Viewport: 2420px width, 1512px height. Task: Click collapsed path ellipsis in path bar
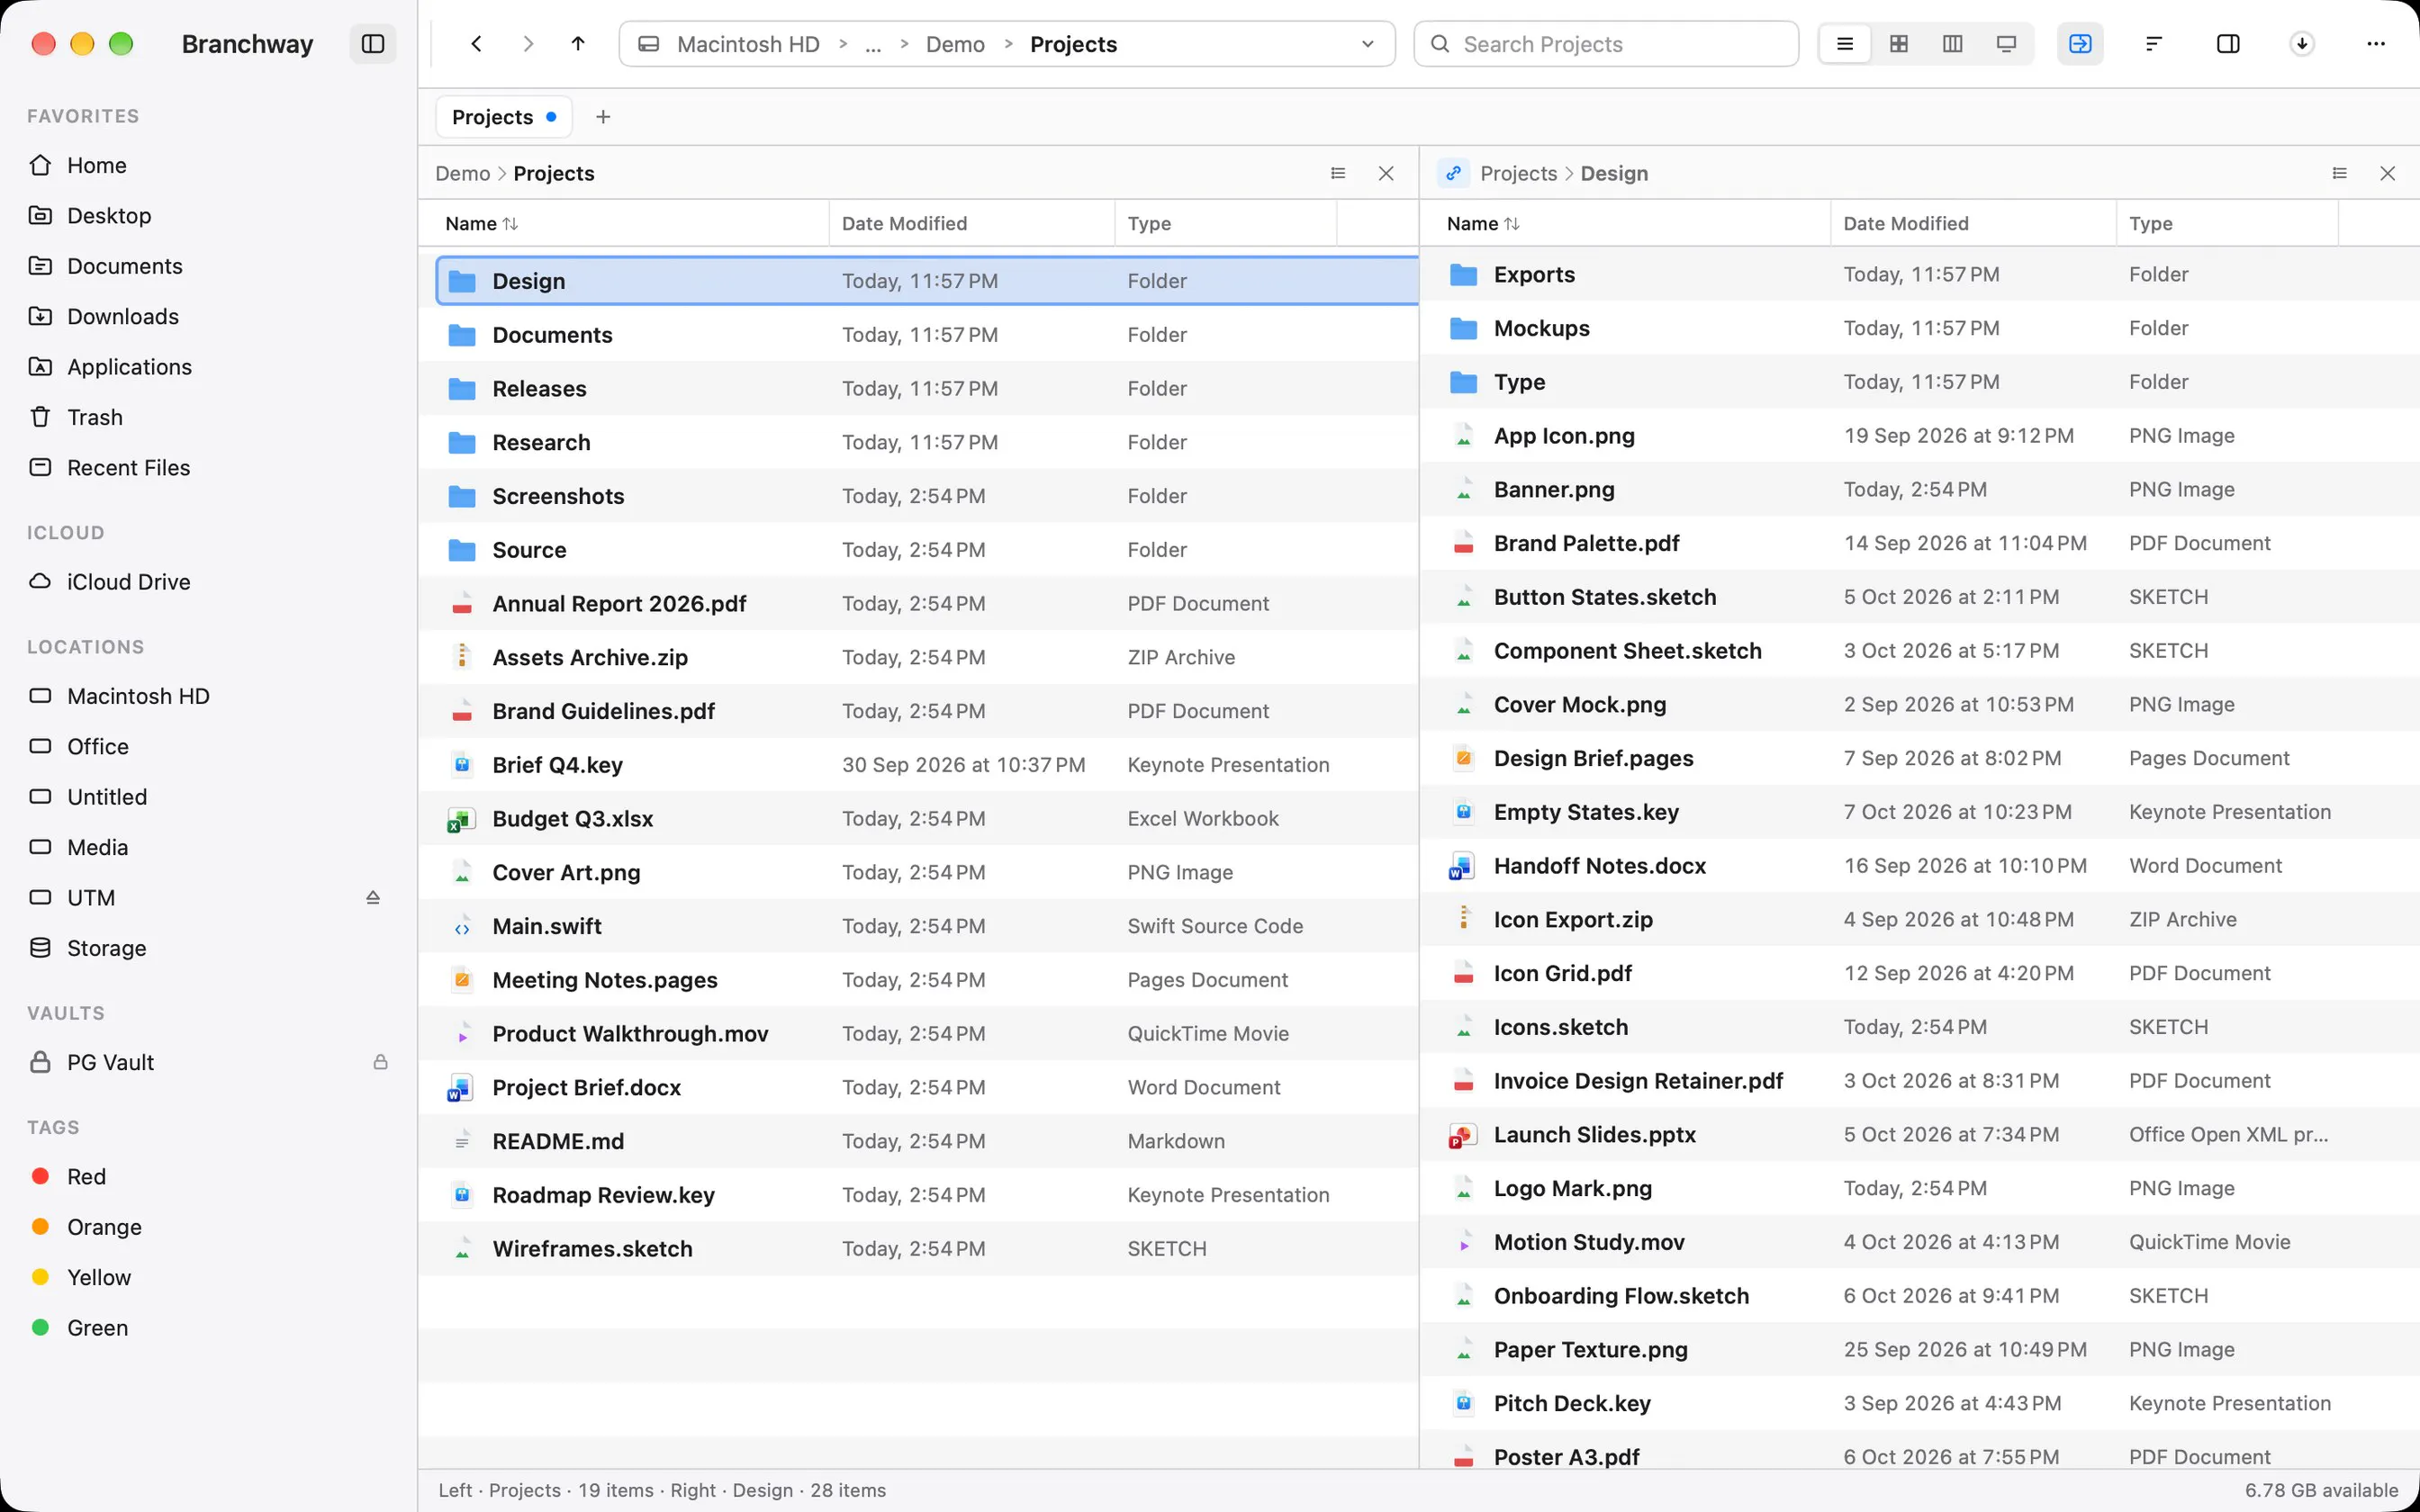[x=873, y=44]
